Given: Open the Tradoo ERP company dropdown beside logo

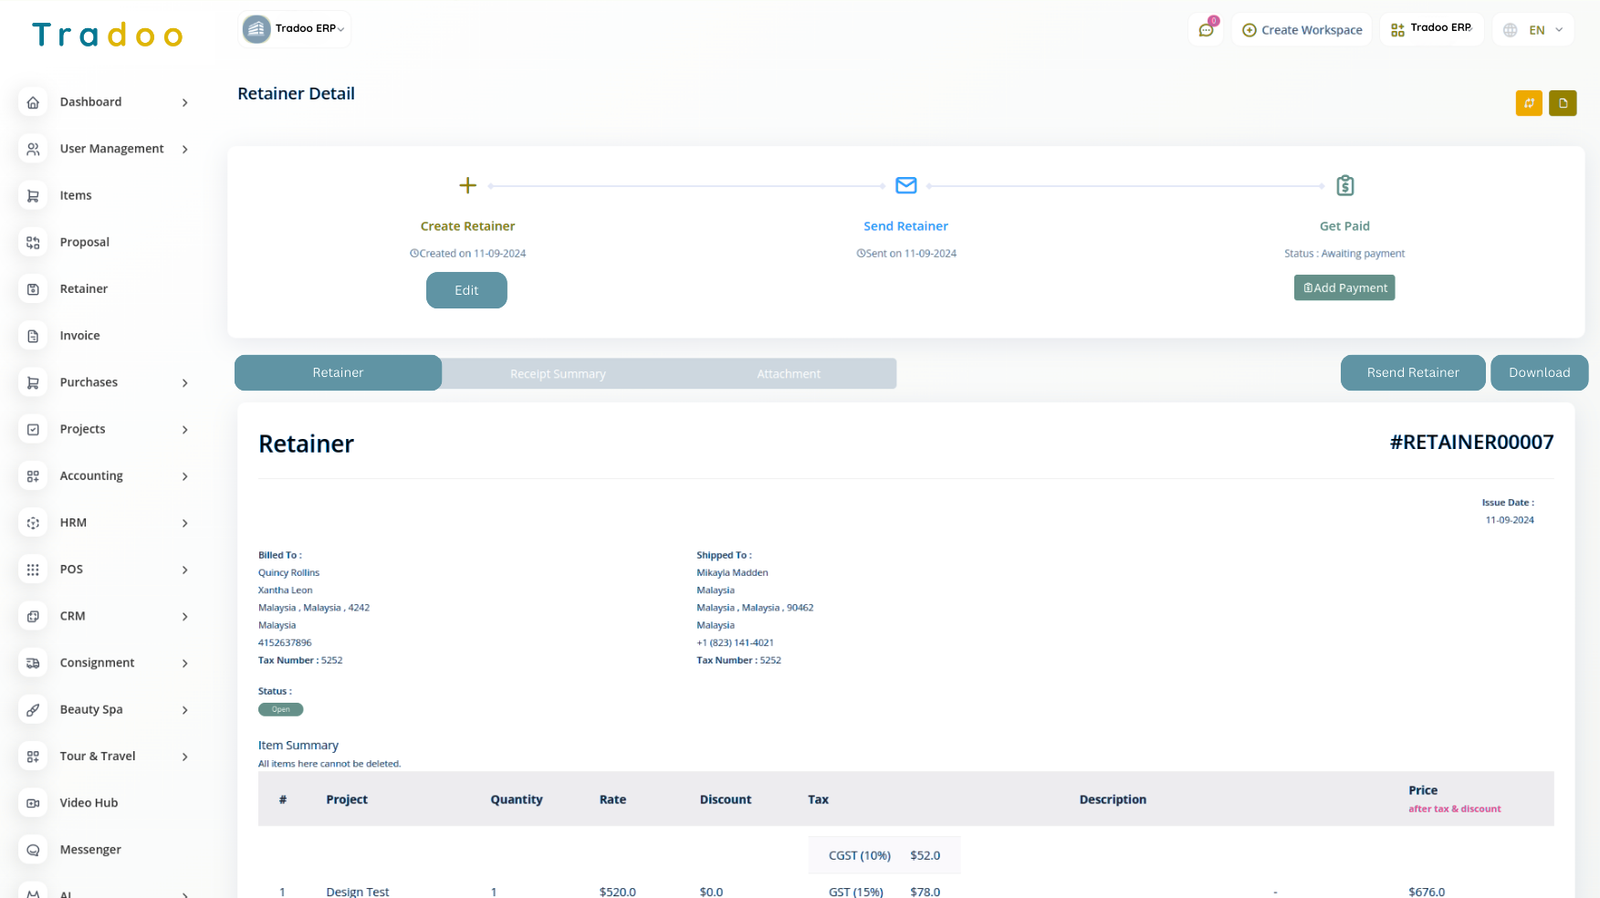Looking at the screenshot, I should coord(295,29).
